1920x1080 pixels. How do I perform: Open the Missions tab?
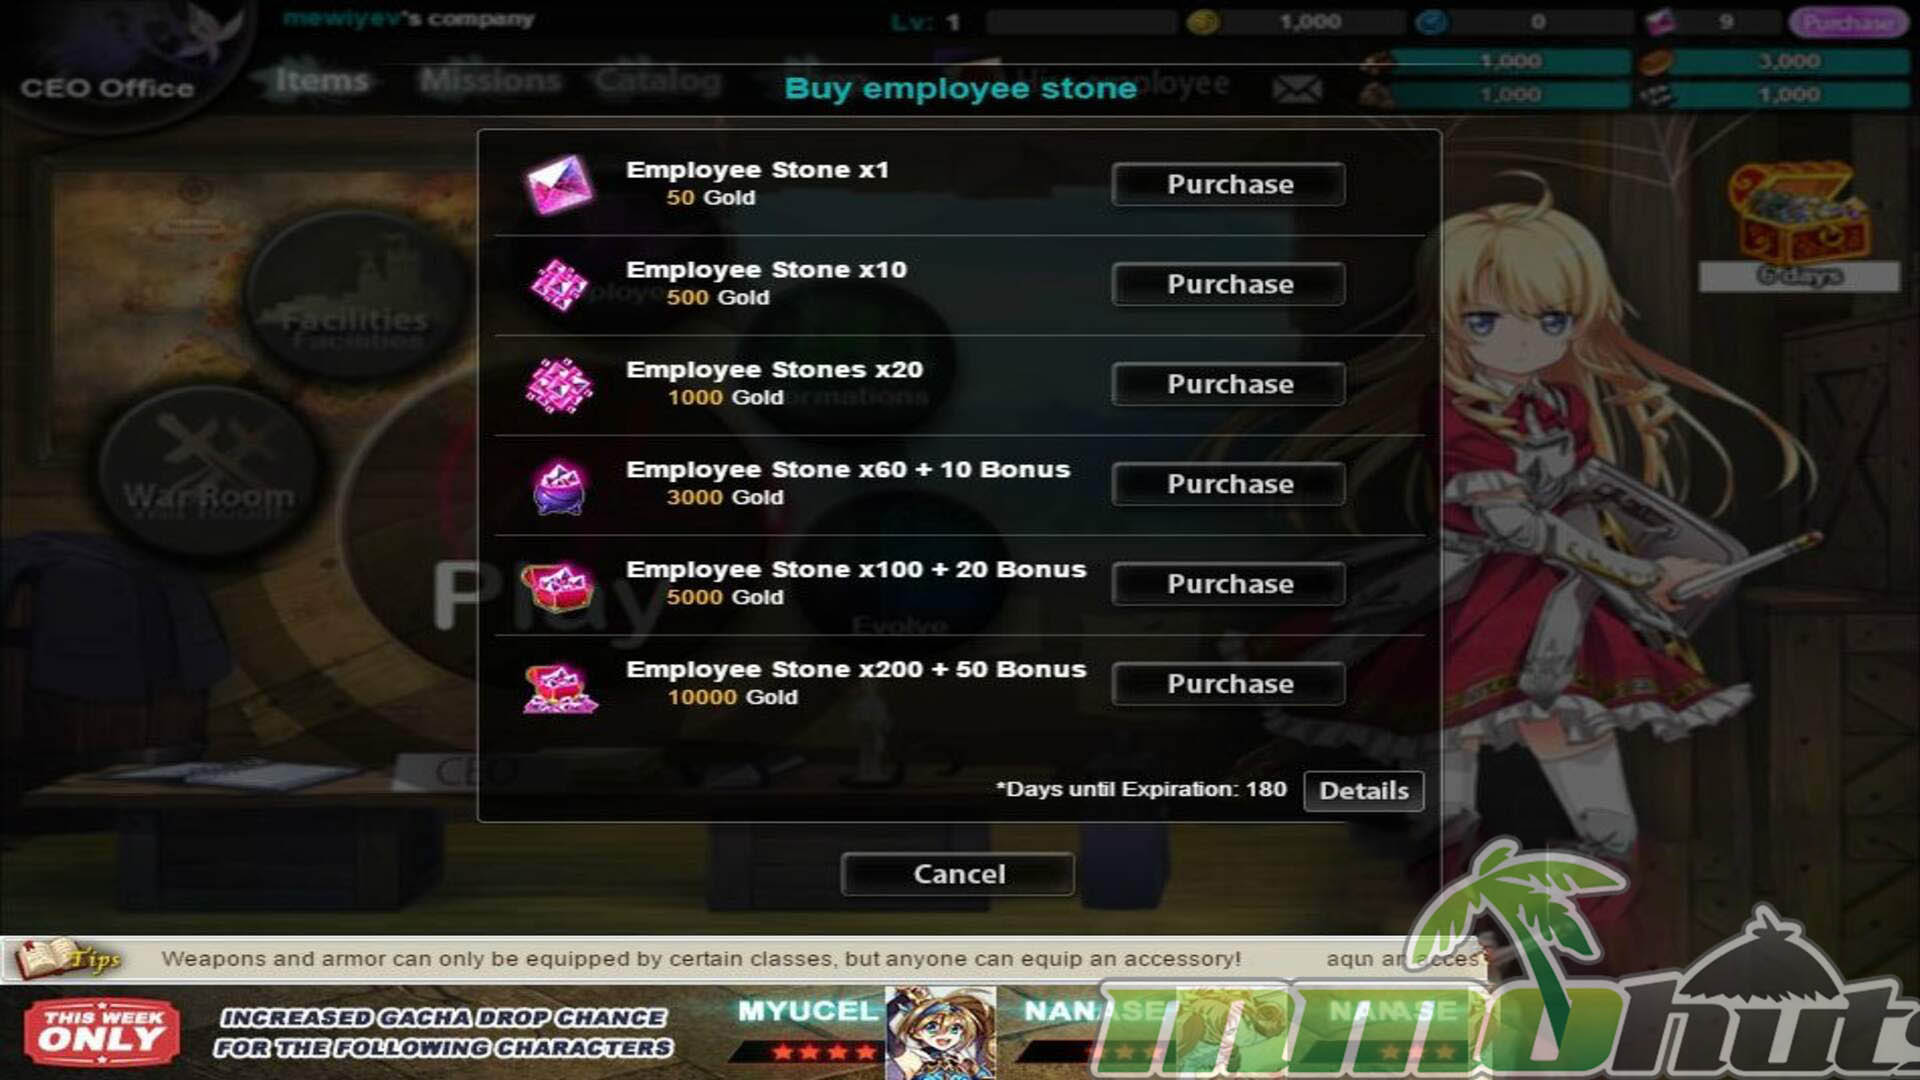490,80
